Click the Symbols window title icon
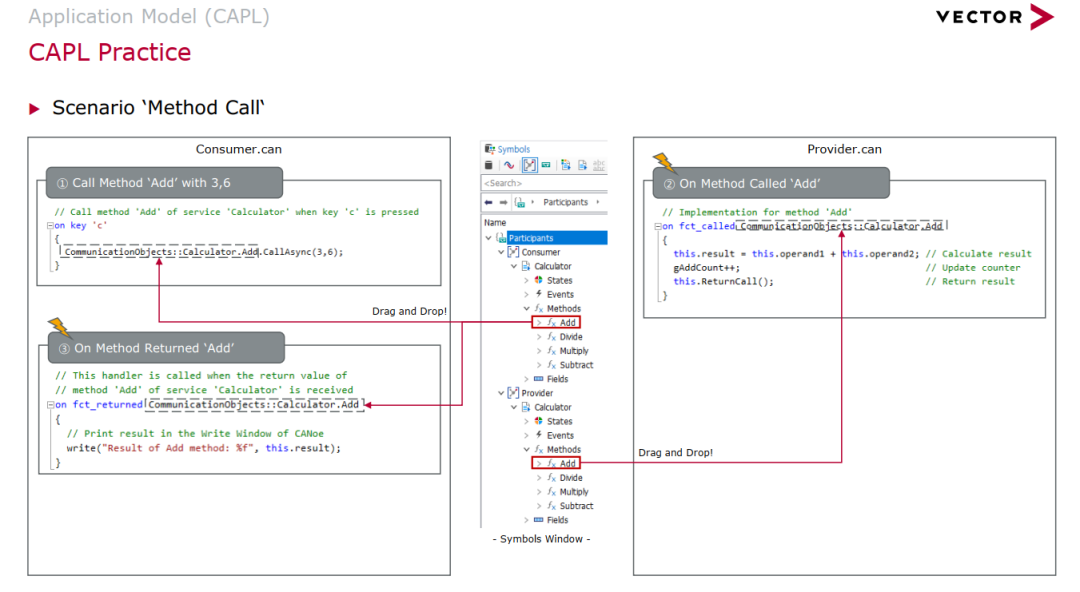 [490, 149]
